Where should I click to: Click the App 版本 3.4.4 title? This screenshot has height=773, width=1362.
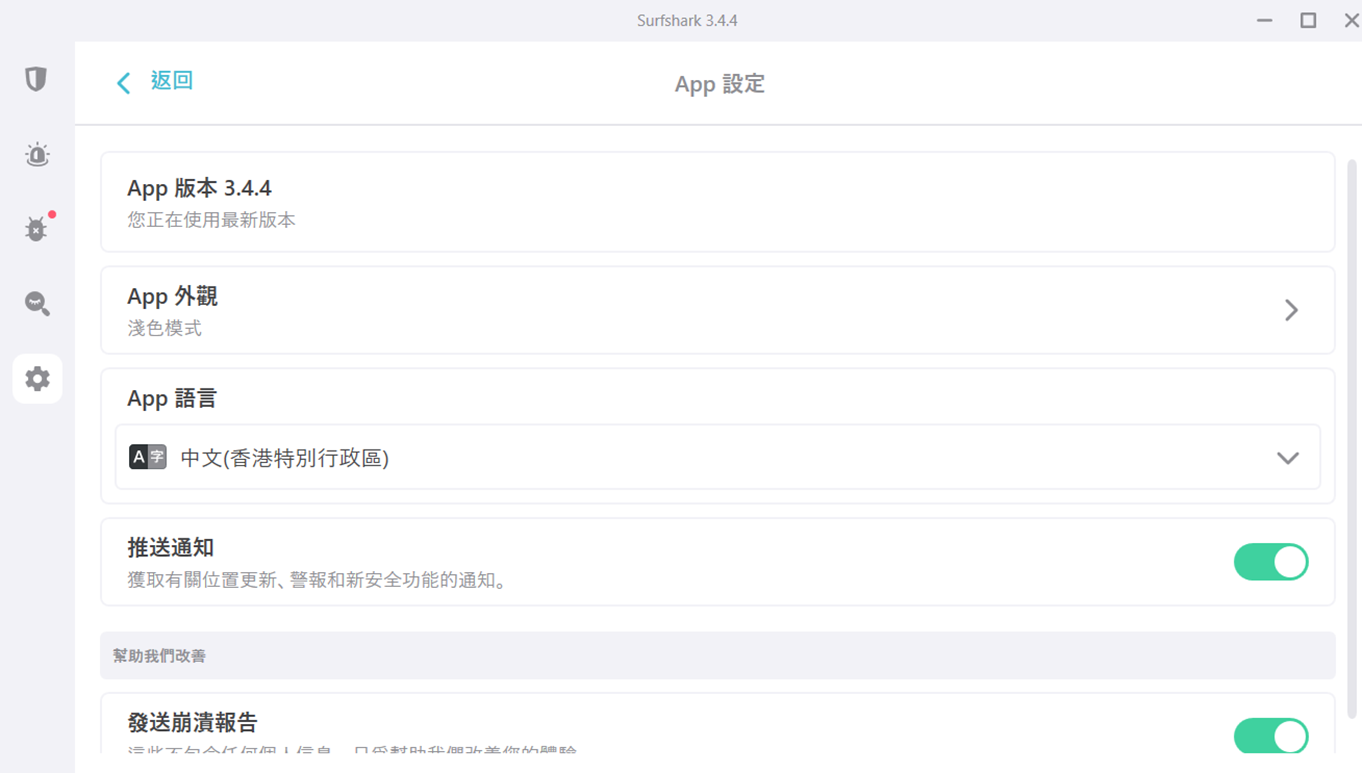point(199,188)
